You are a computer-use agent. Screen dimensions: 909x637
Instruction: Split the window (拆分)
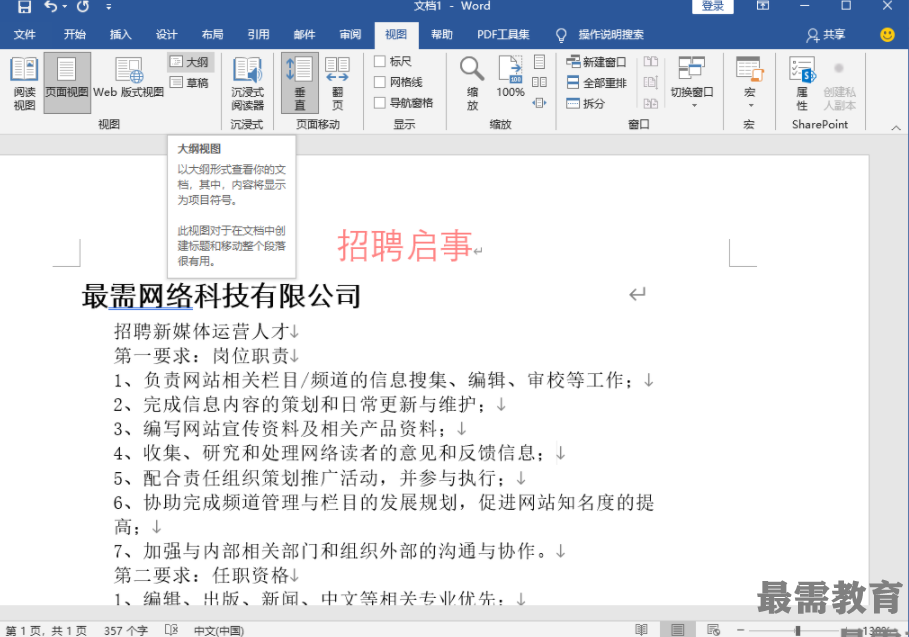point(586,104)
